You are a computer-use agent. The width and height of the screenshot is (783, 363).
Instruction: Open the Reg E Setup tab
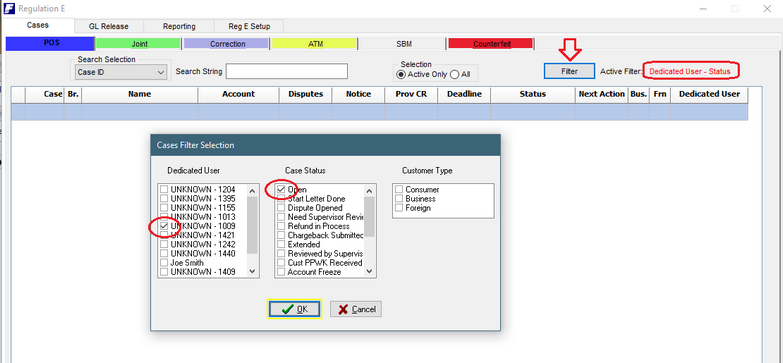(x=249, y=26)
